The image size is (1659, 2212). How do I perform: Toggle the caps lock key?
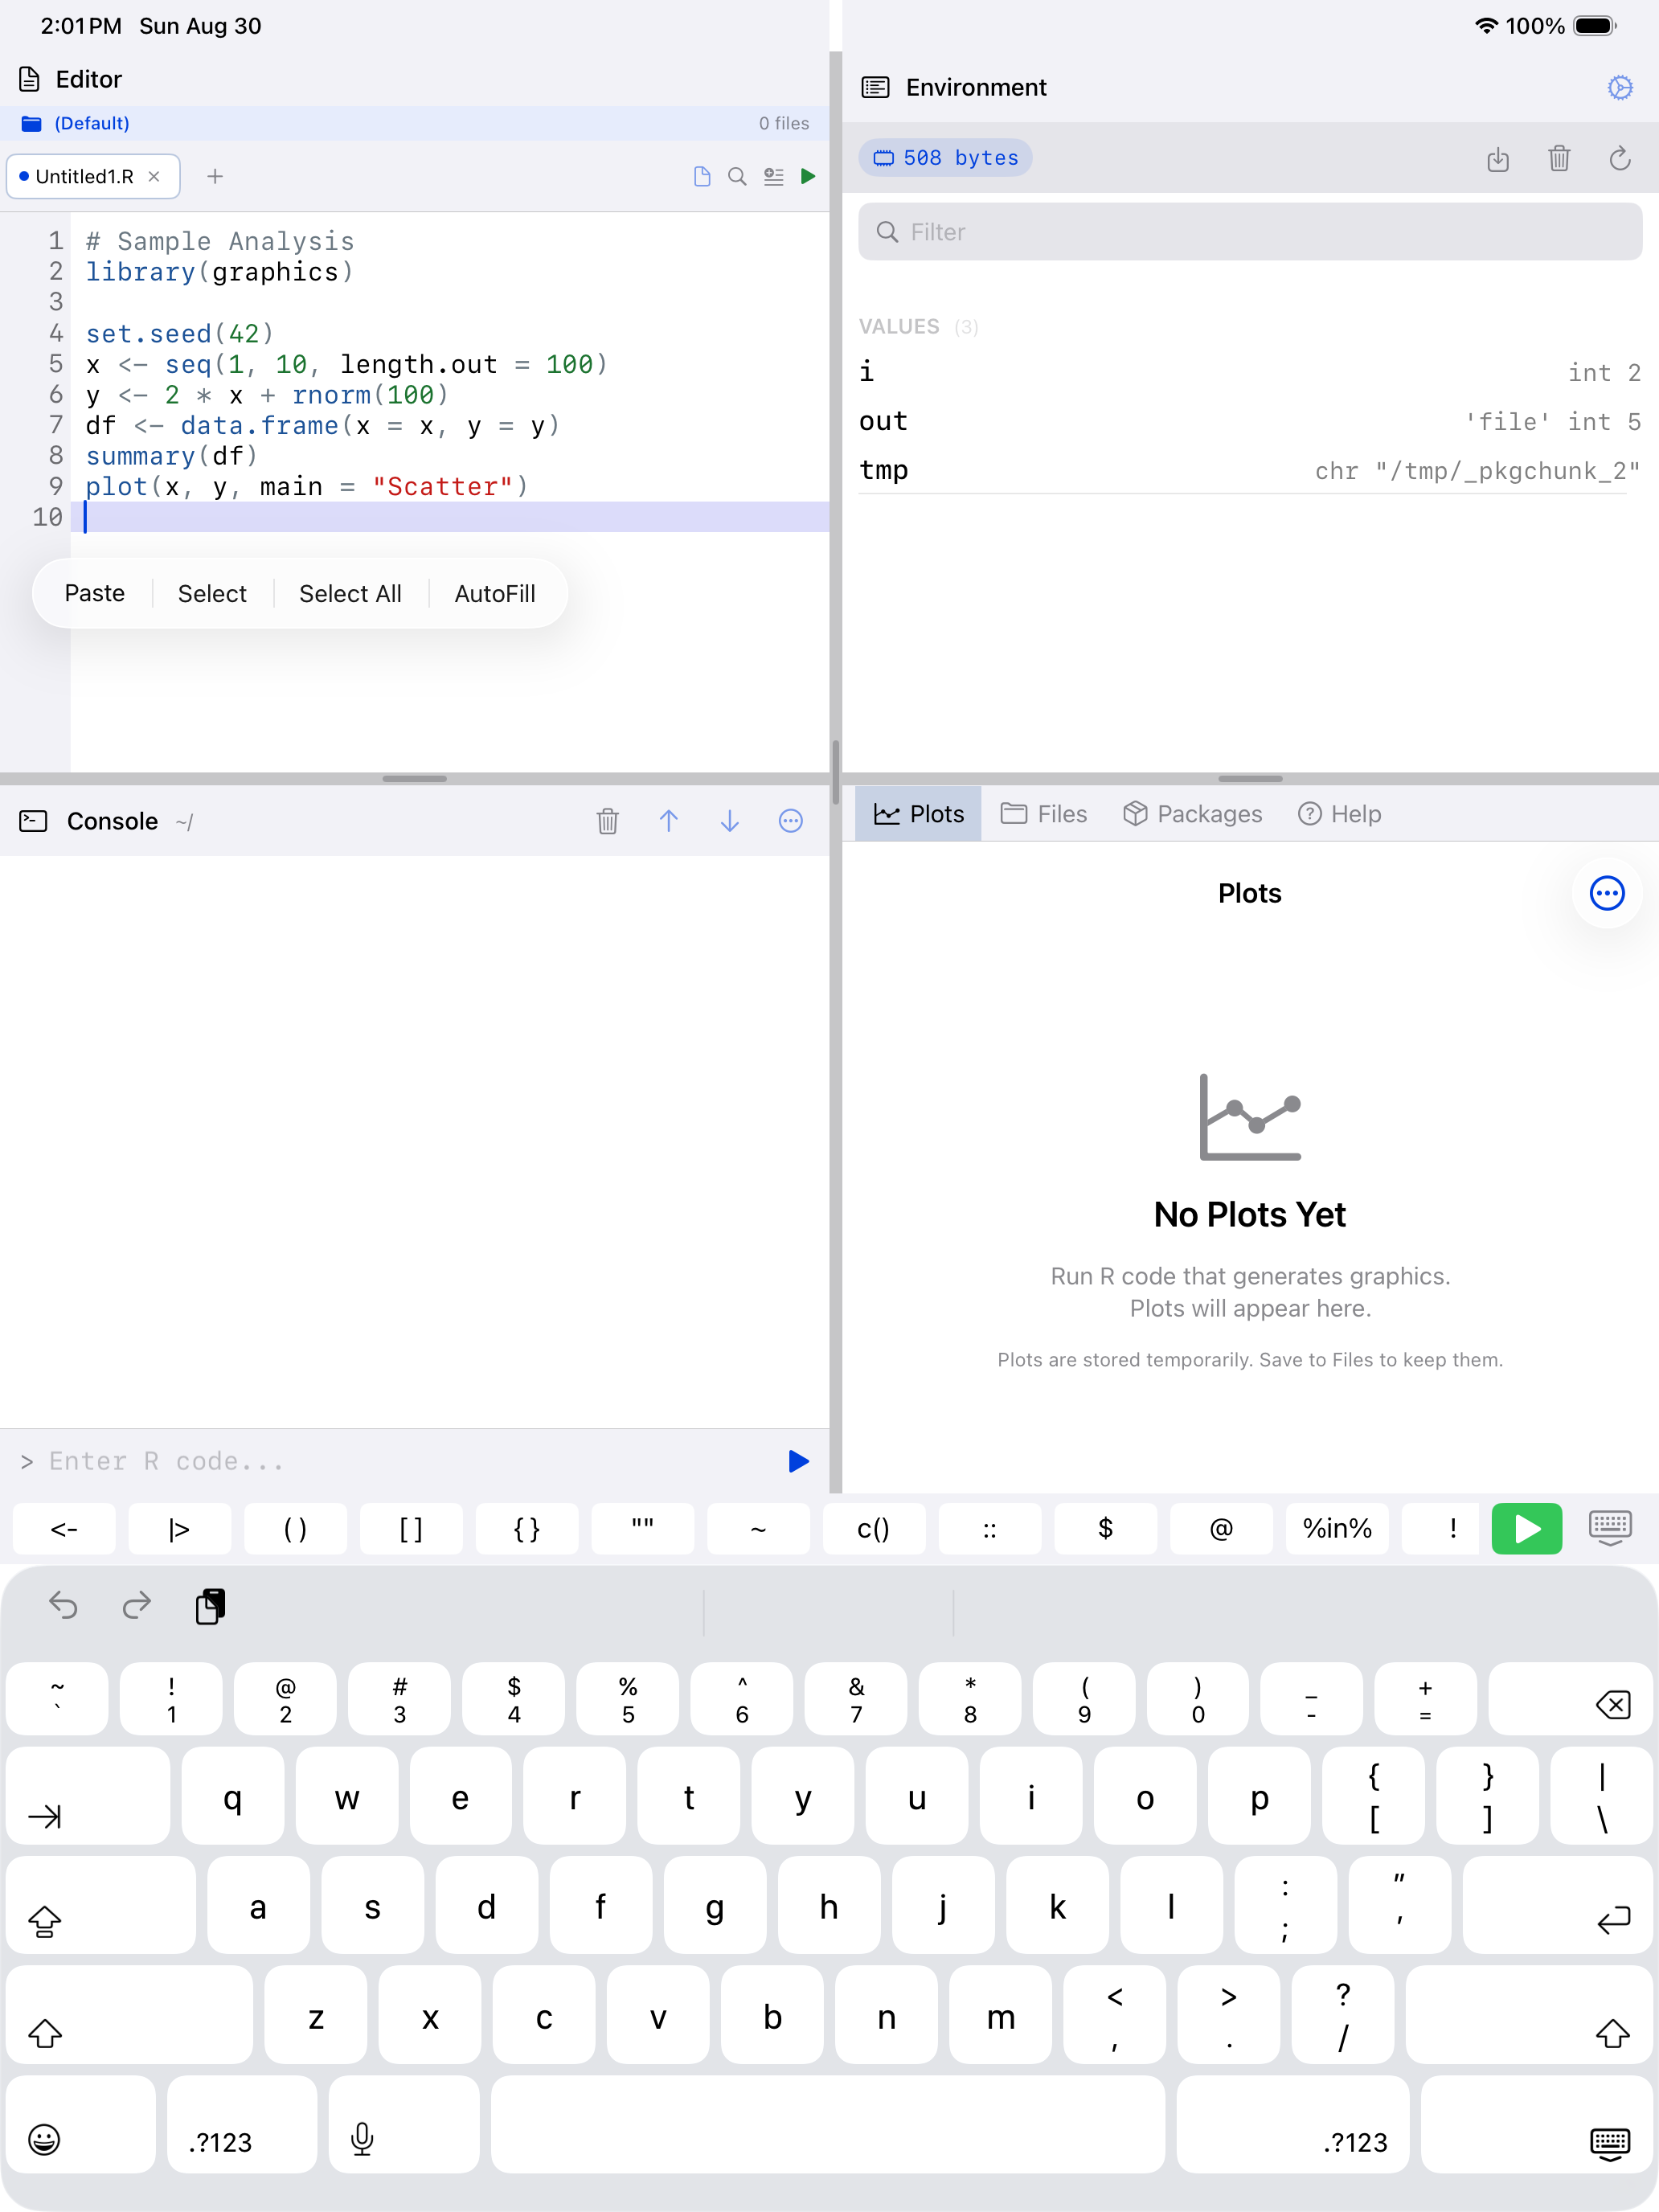[x=101, y=1905]
